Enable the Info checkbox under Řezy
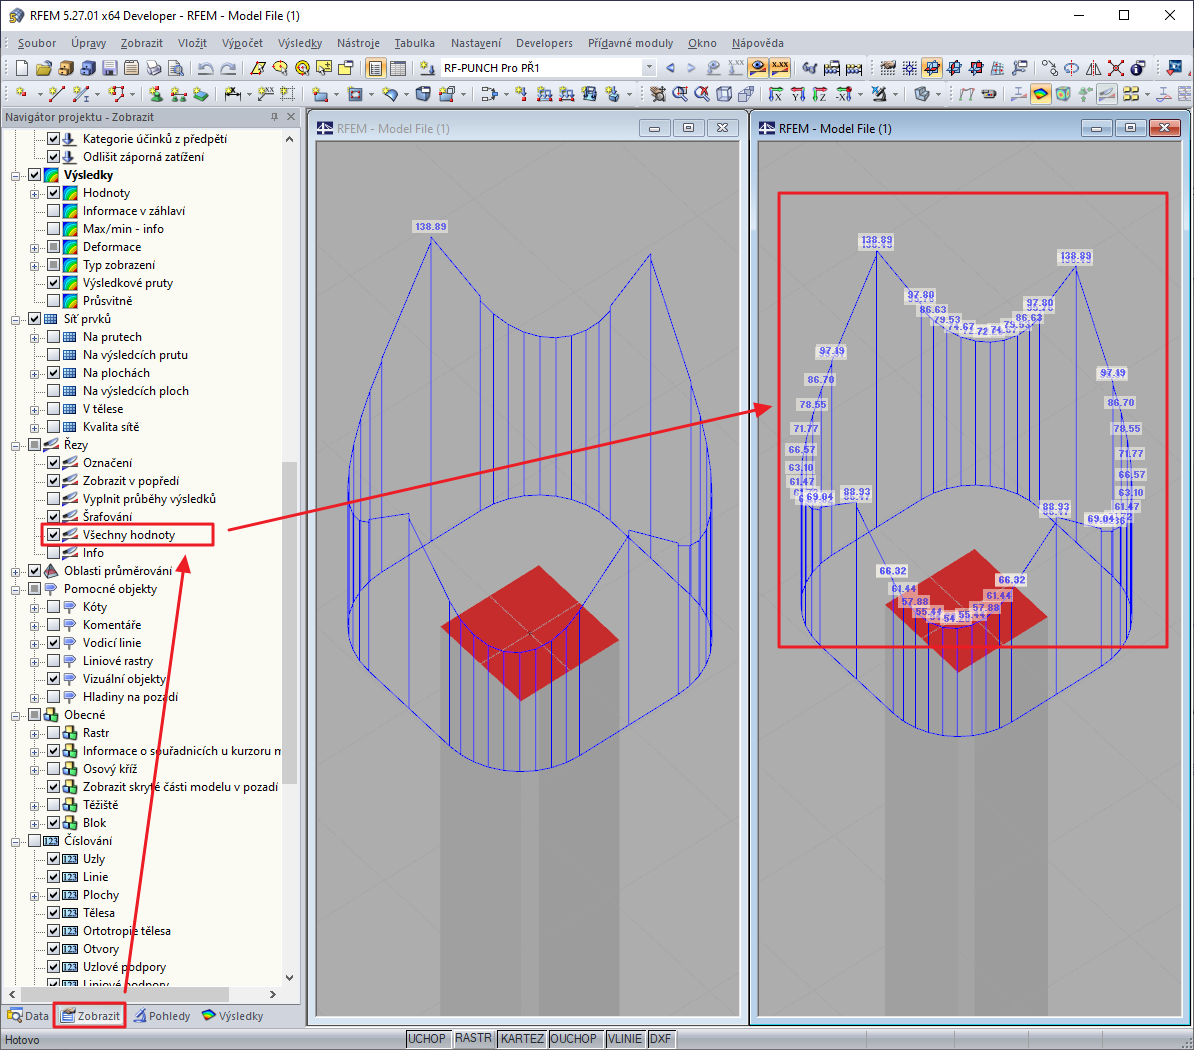The image size is (1194, 1050). coord(53,553)
